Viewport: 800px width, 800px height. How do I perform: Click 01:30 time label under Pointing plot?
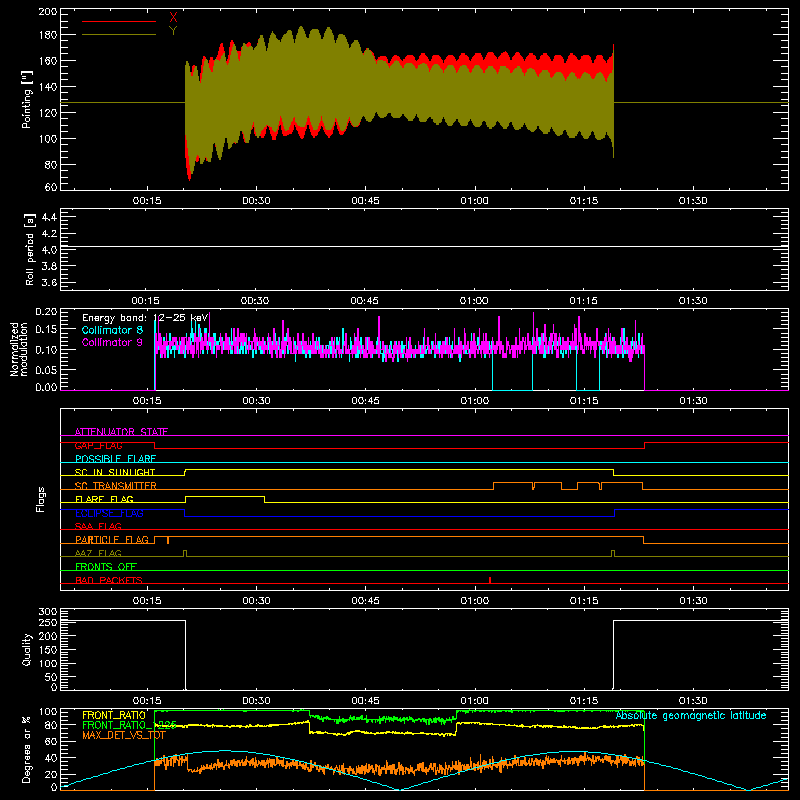[x=693, y=201]
